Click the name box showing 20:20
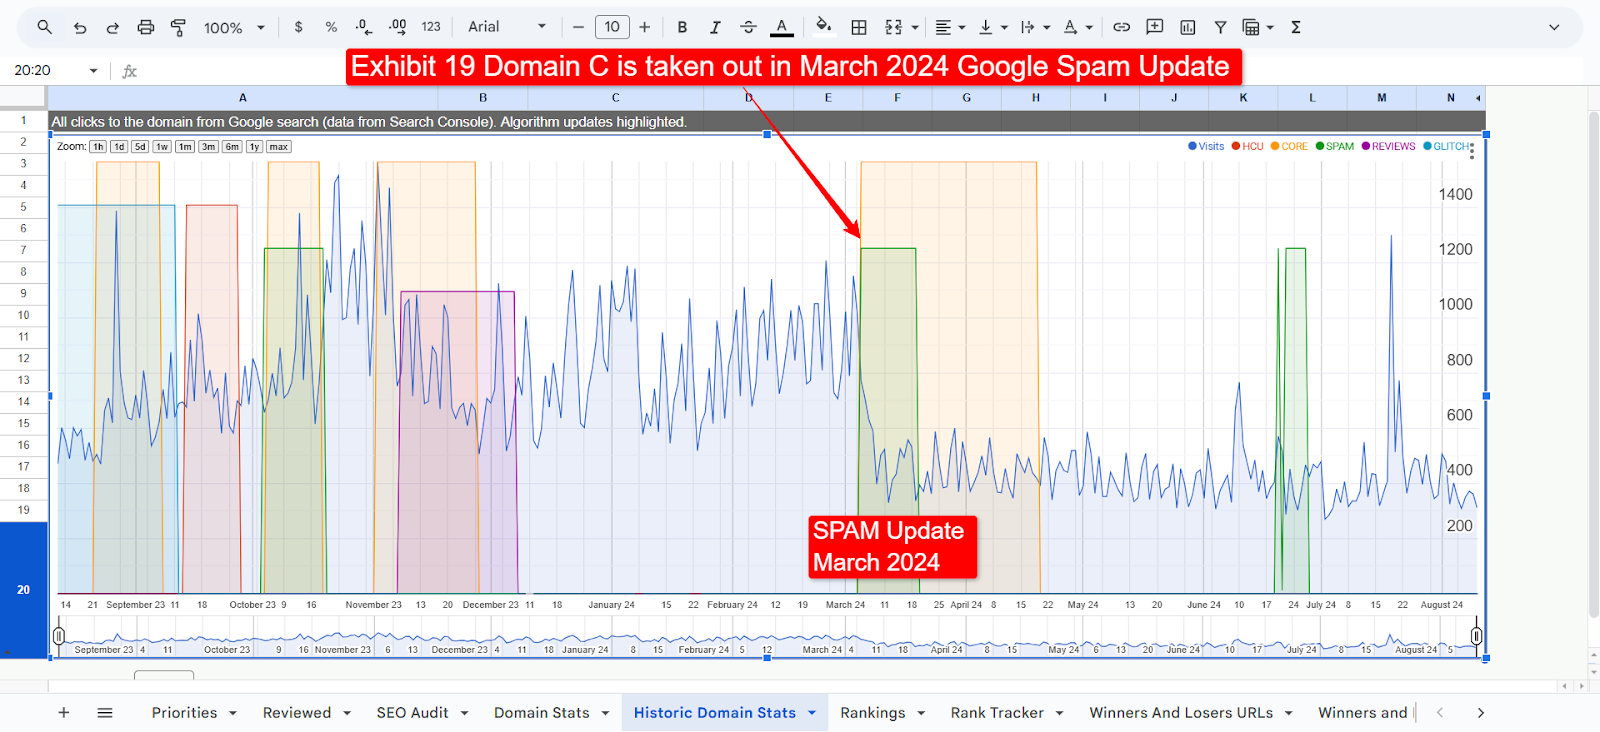The width and height of the screenshot is (1600, 732). click(x=45, y=70)
